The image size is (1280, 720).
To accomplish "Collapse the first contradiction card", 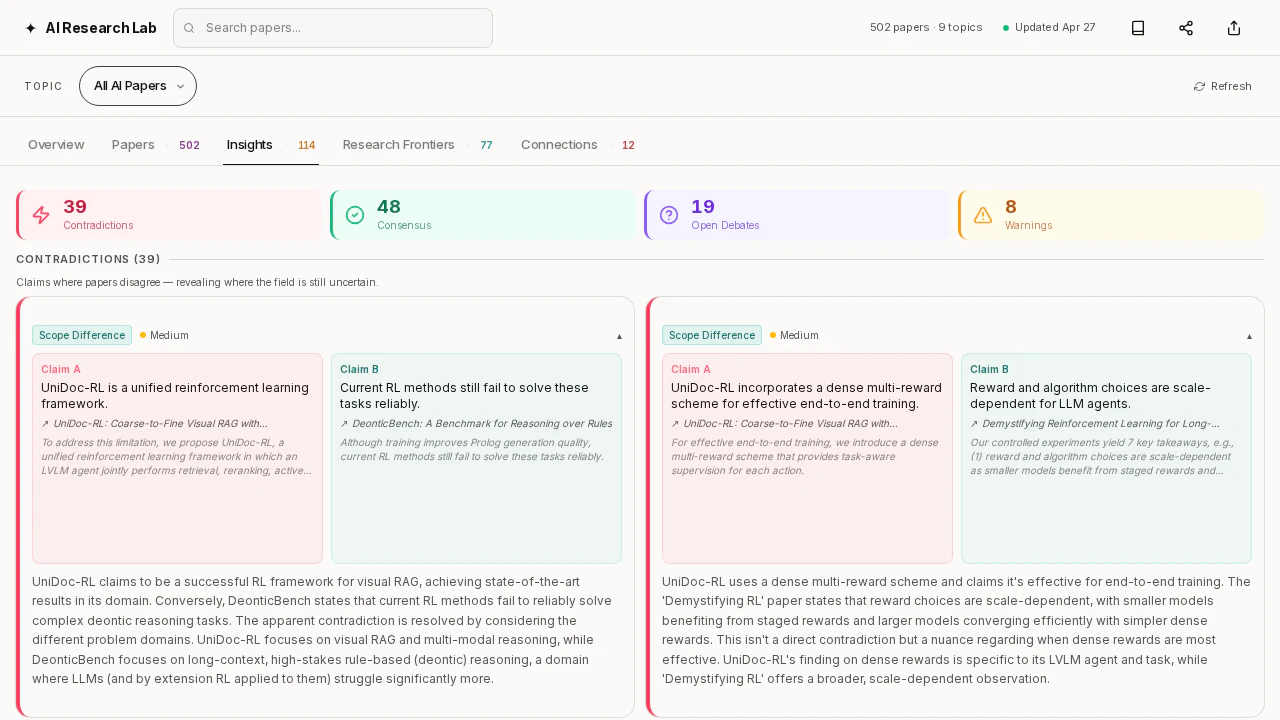I will pos(619,336).
